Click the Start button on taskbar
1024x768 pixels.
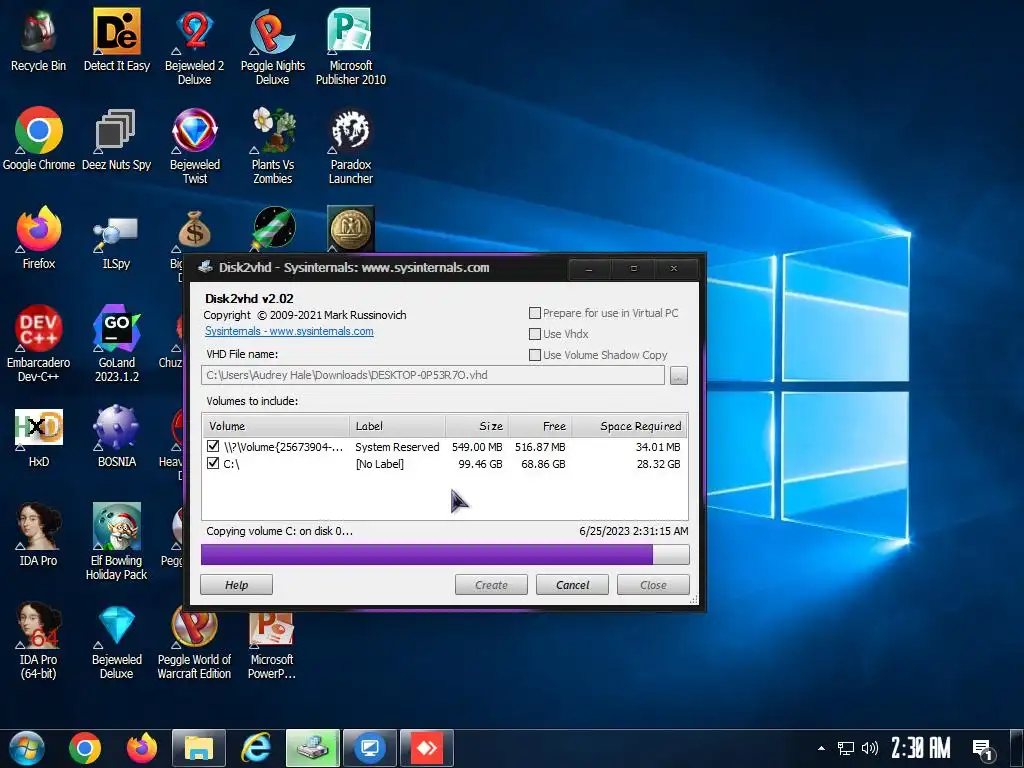[26, 748]
